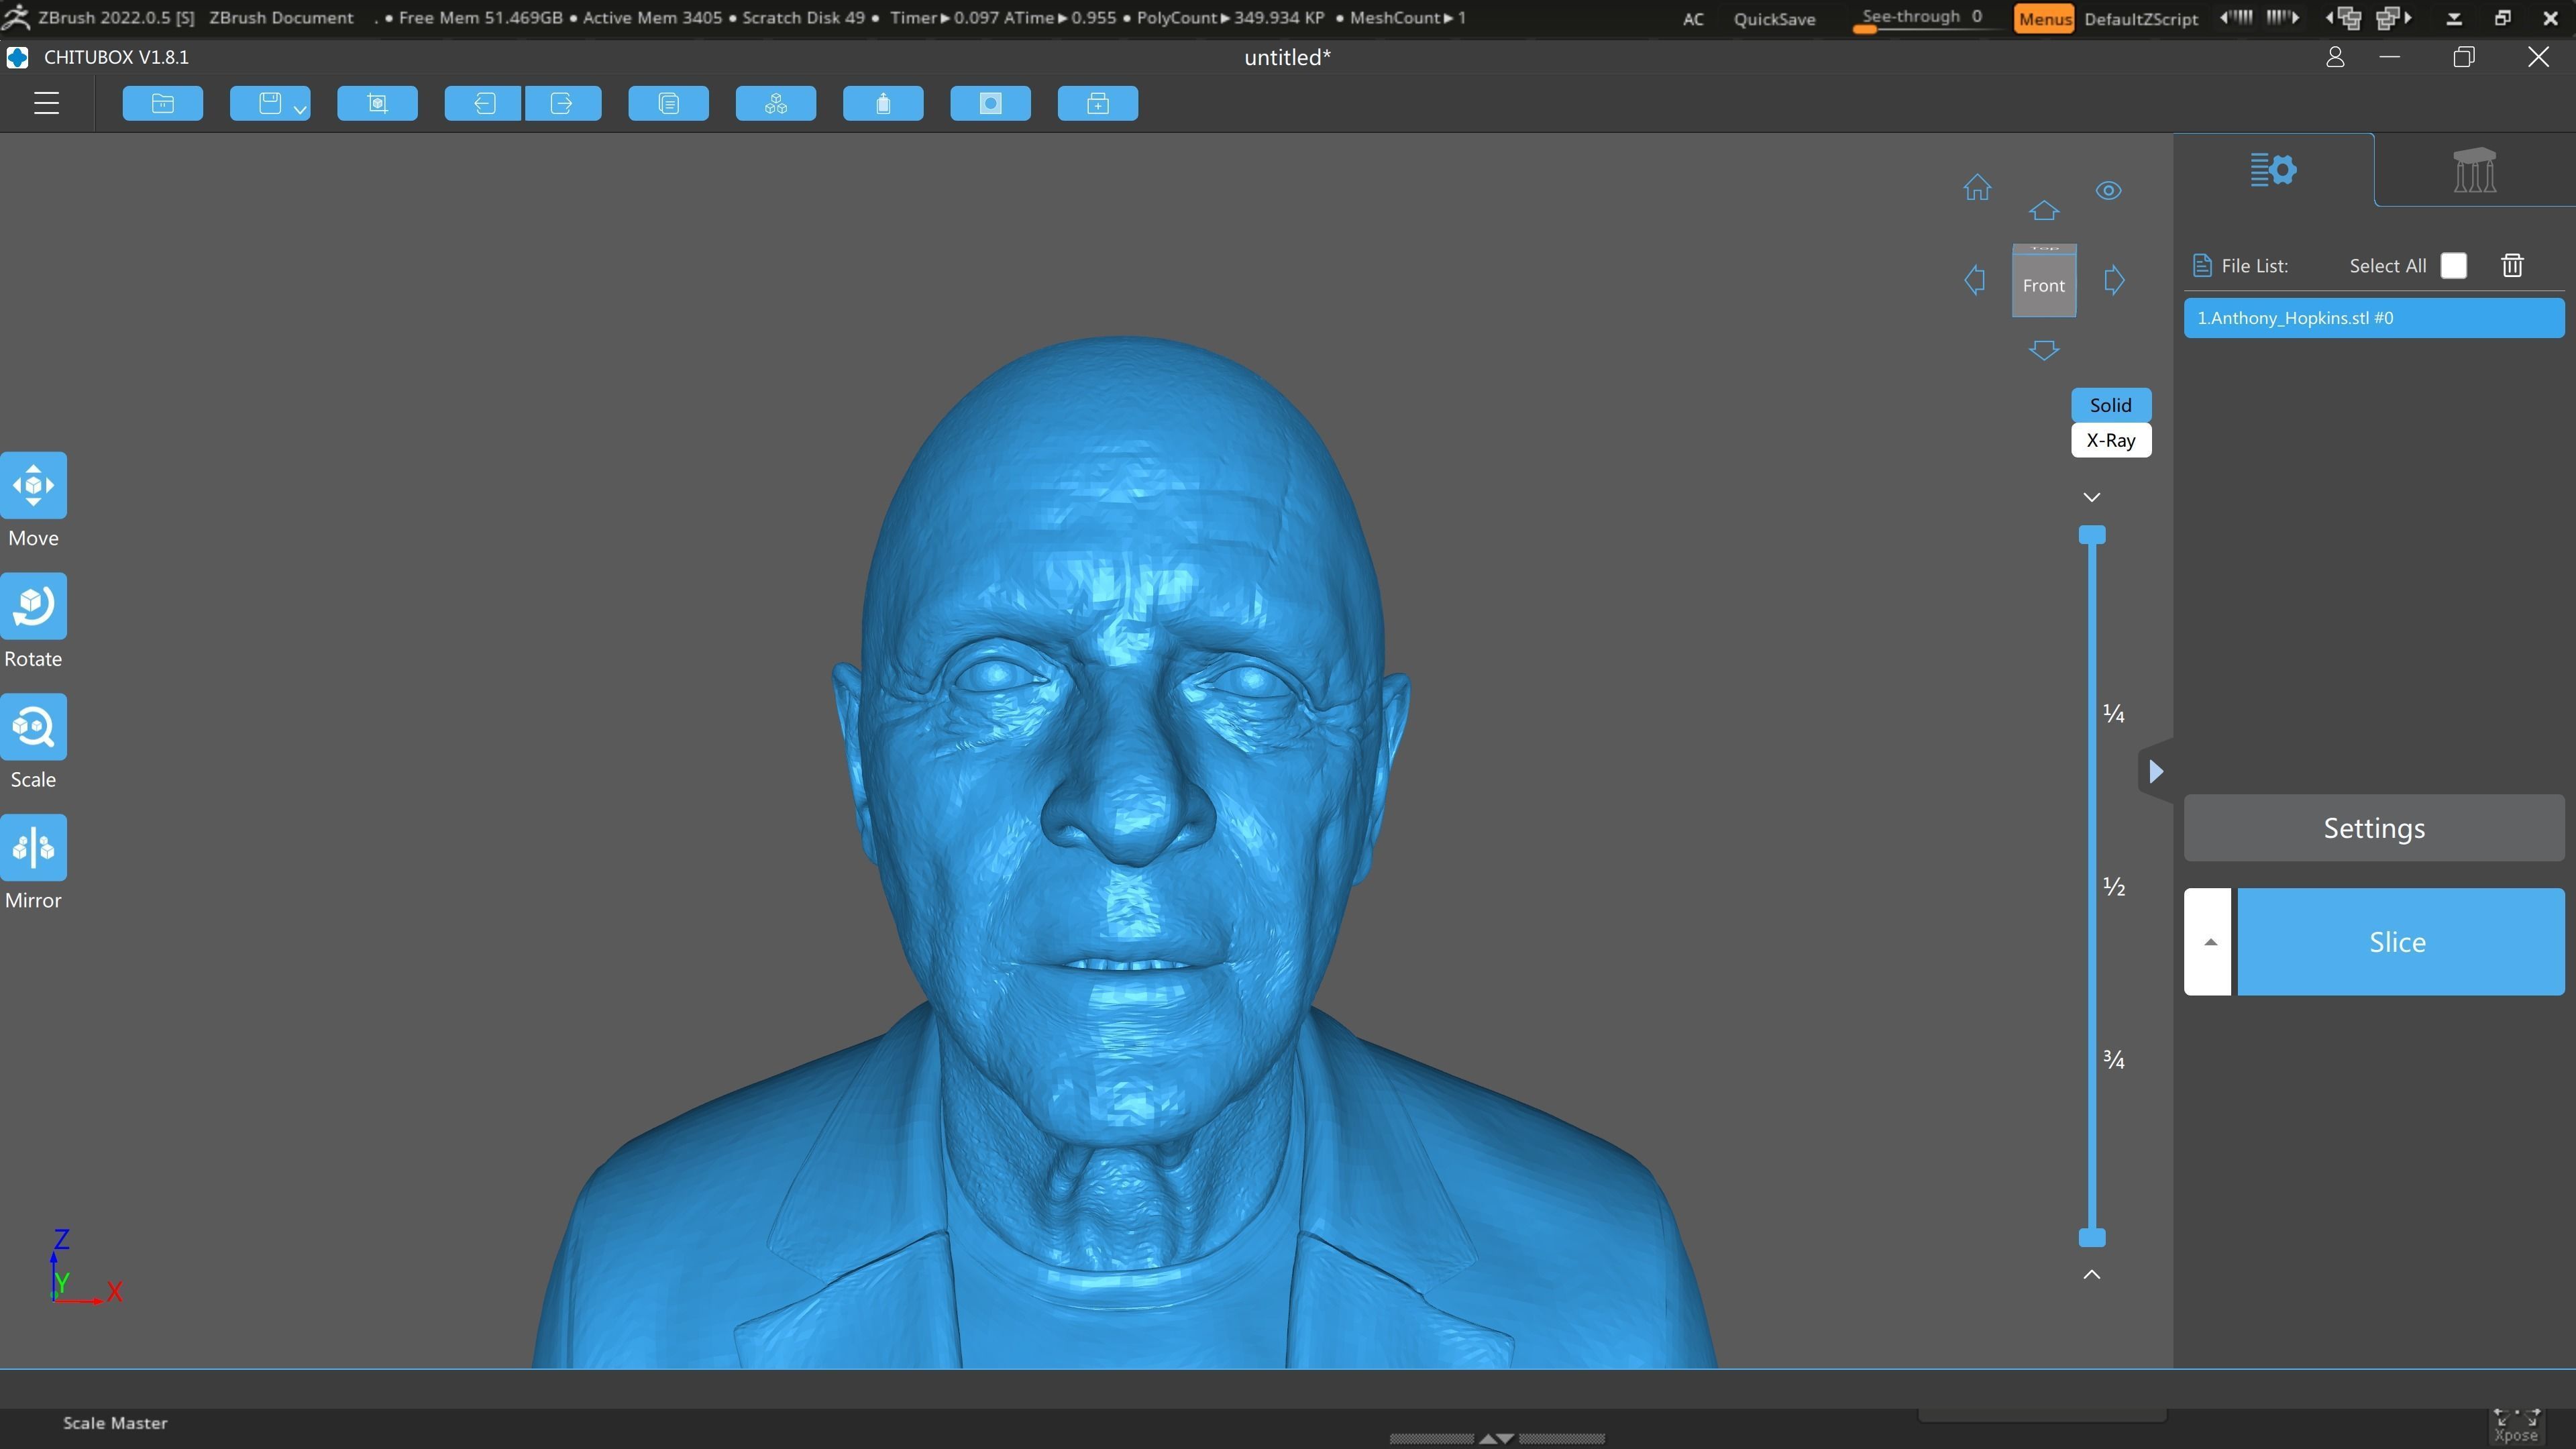Image resolution: width=2576 pixels, height=1449 pixels.
Task: Click the Front face of view cube
Action: (2044, 285)
